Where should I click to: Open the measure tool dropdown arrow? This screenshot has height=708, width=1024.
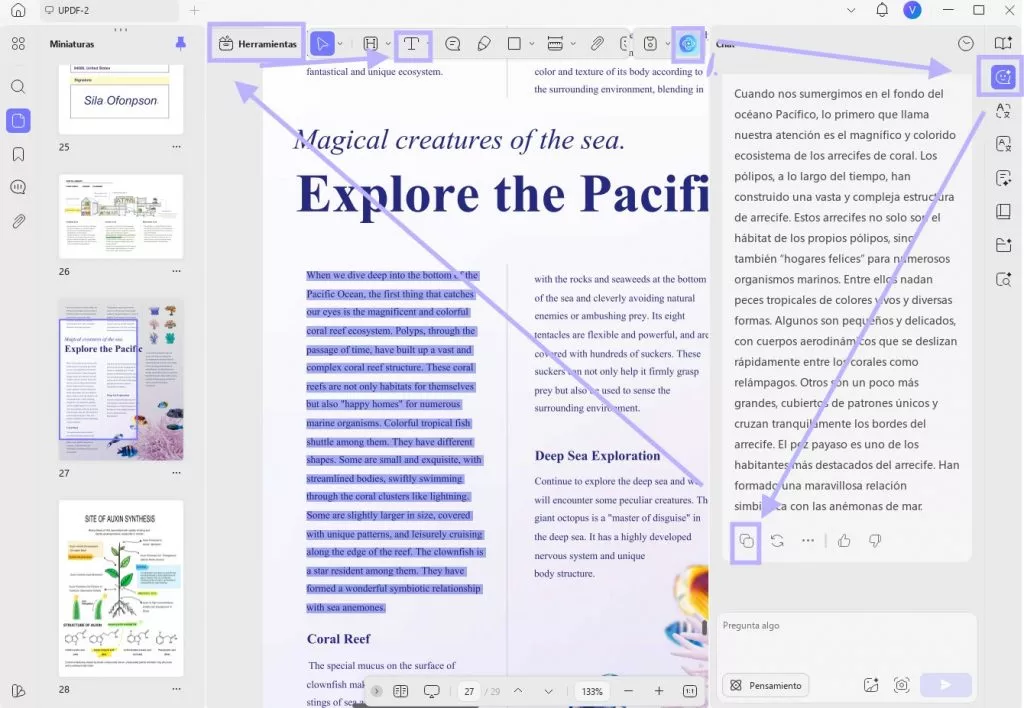(x=573, y=44)
